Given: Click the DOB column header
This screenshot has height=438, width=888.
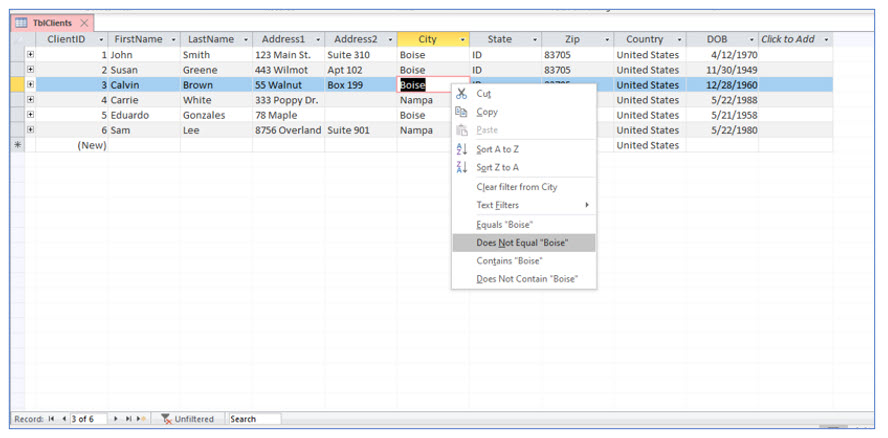Looking at the screenshot, I should (722, 40).
